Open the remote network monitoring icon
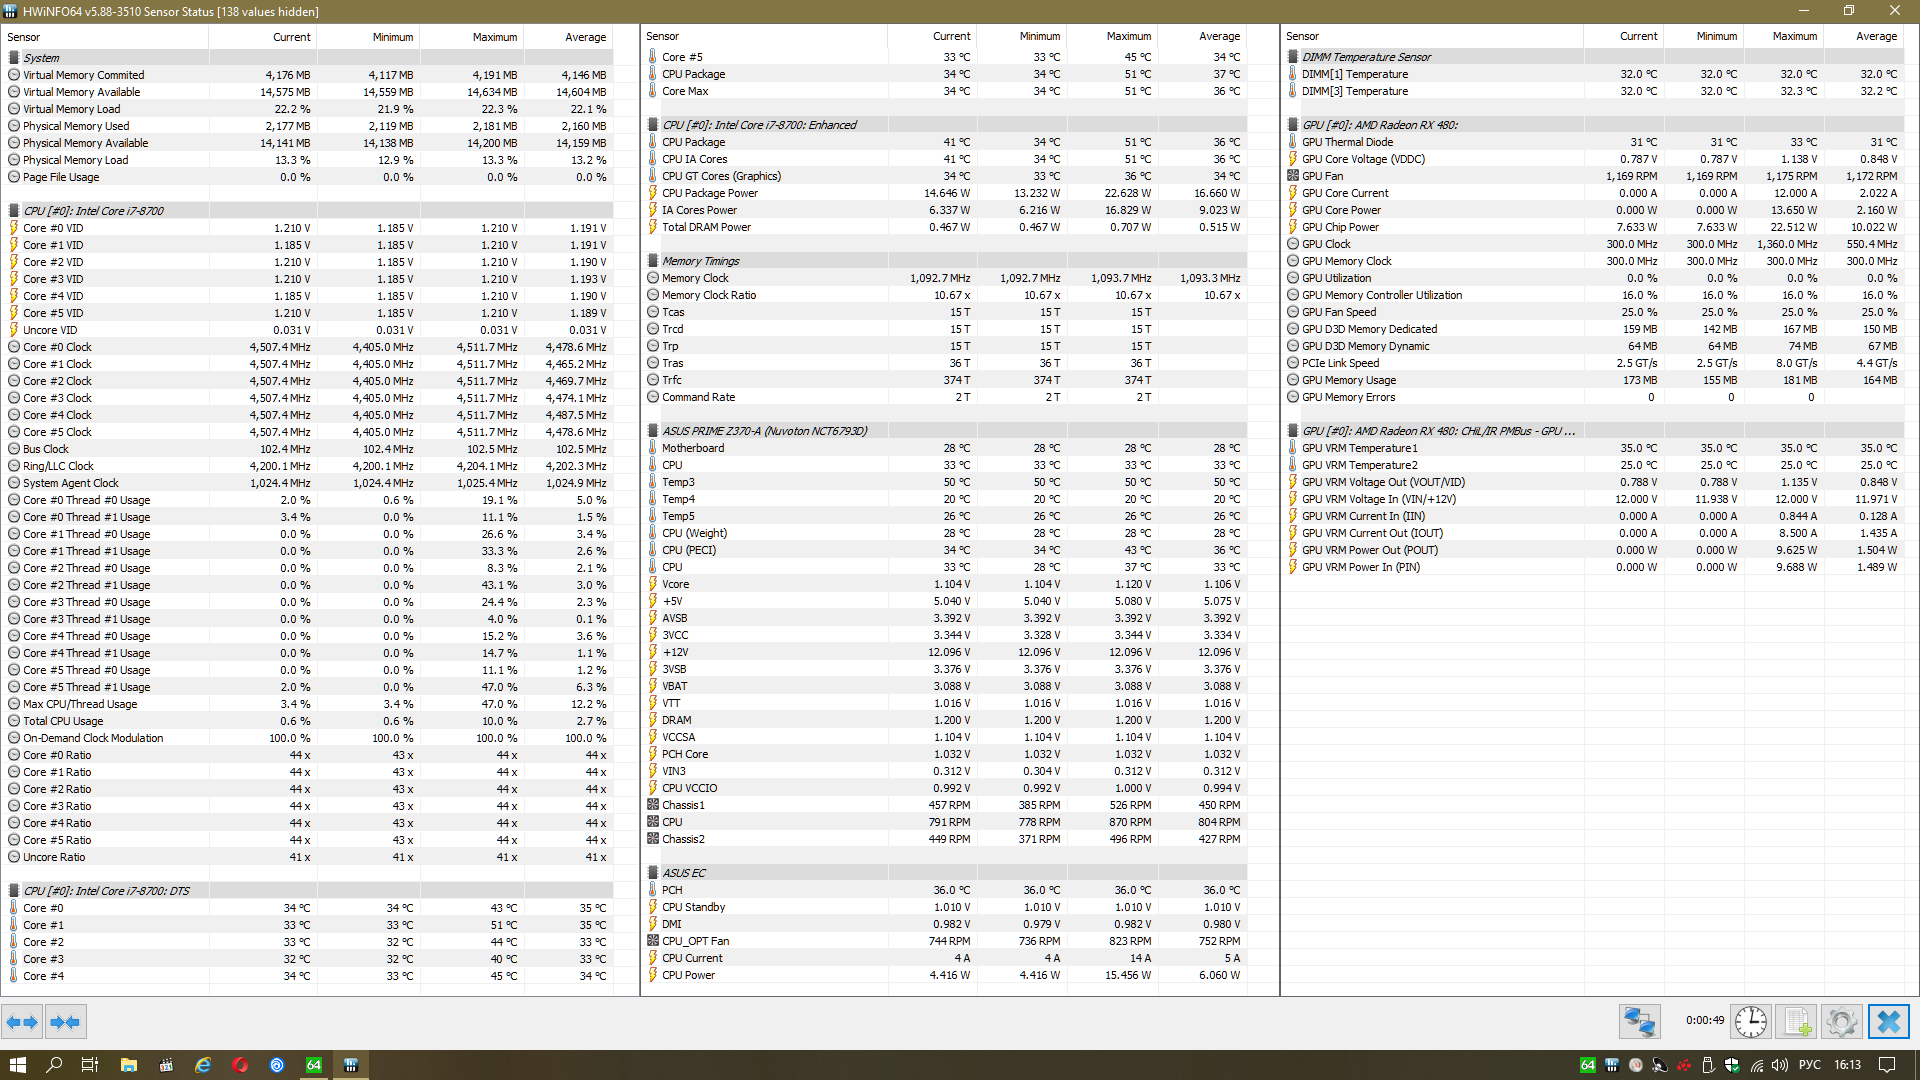This screenshot has width=1920, height=1080. (x=1640, y=1022)
